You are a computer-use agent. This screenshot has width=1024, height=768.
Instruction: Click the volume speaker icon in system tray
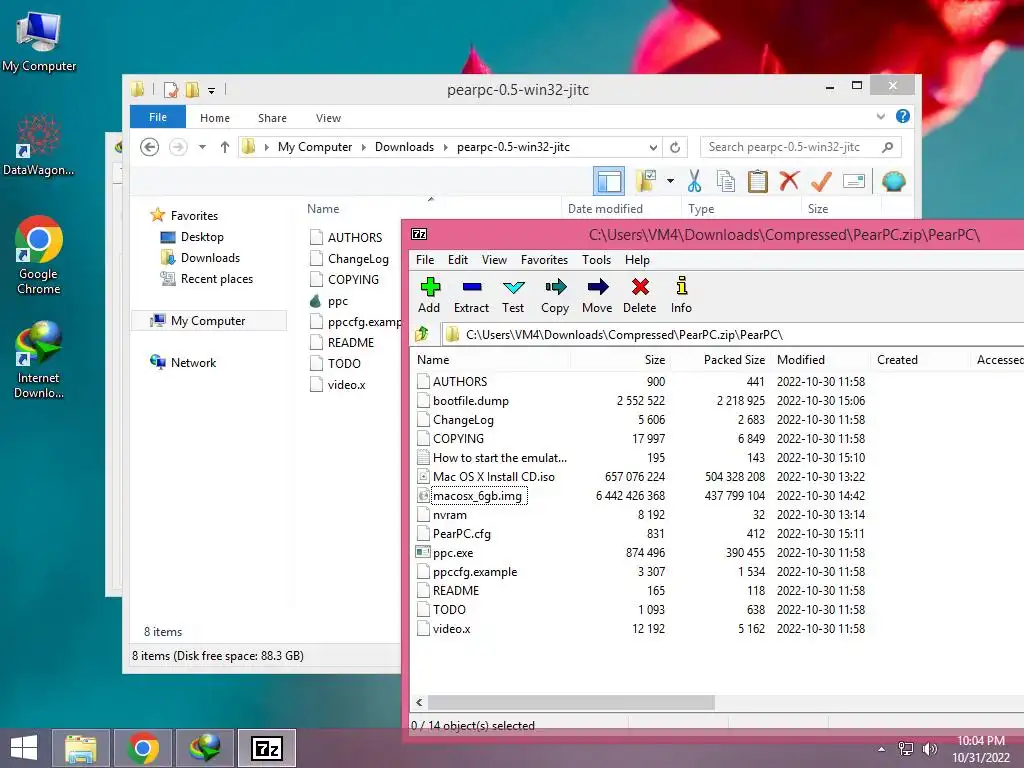click(x=929, y=749)
